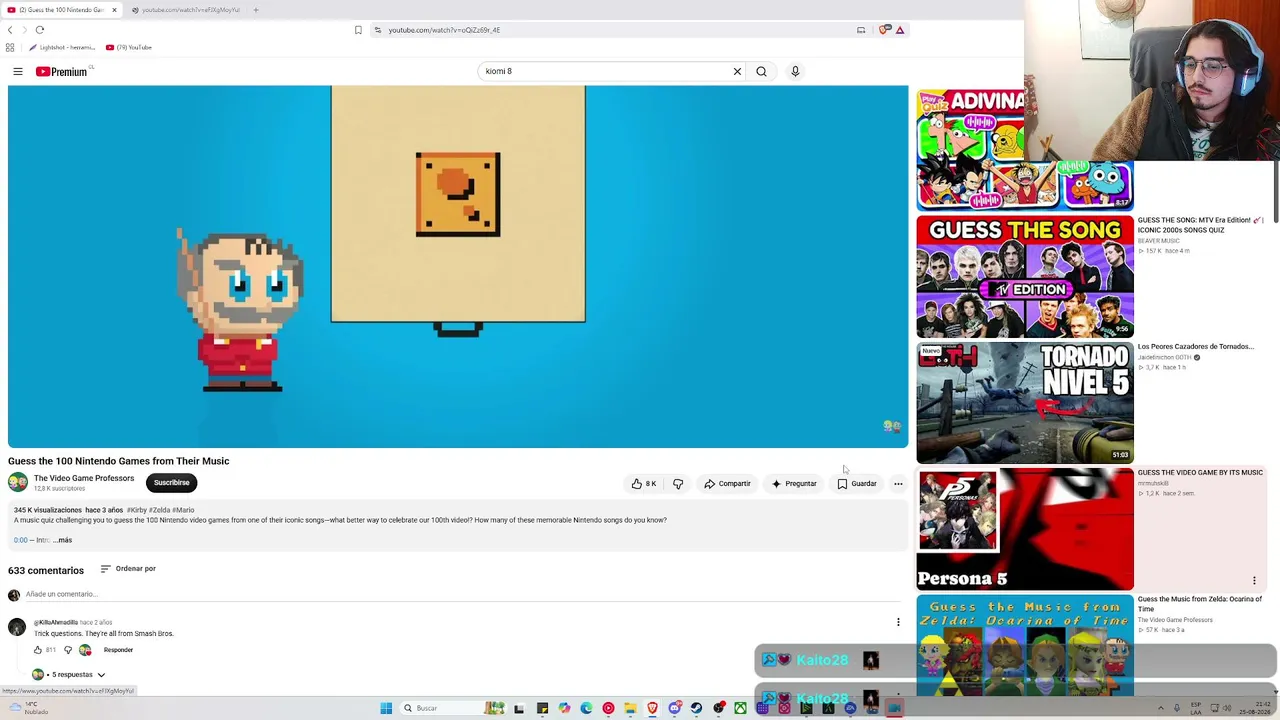
Task: Open options for the Persona 5 video
Action: coord(1254,580)
